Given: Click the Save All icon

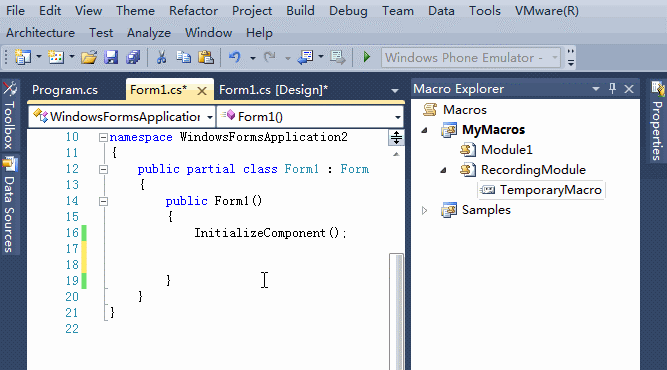Looking at the screenshot, I should click(133, 57).
